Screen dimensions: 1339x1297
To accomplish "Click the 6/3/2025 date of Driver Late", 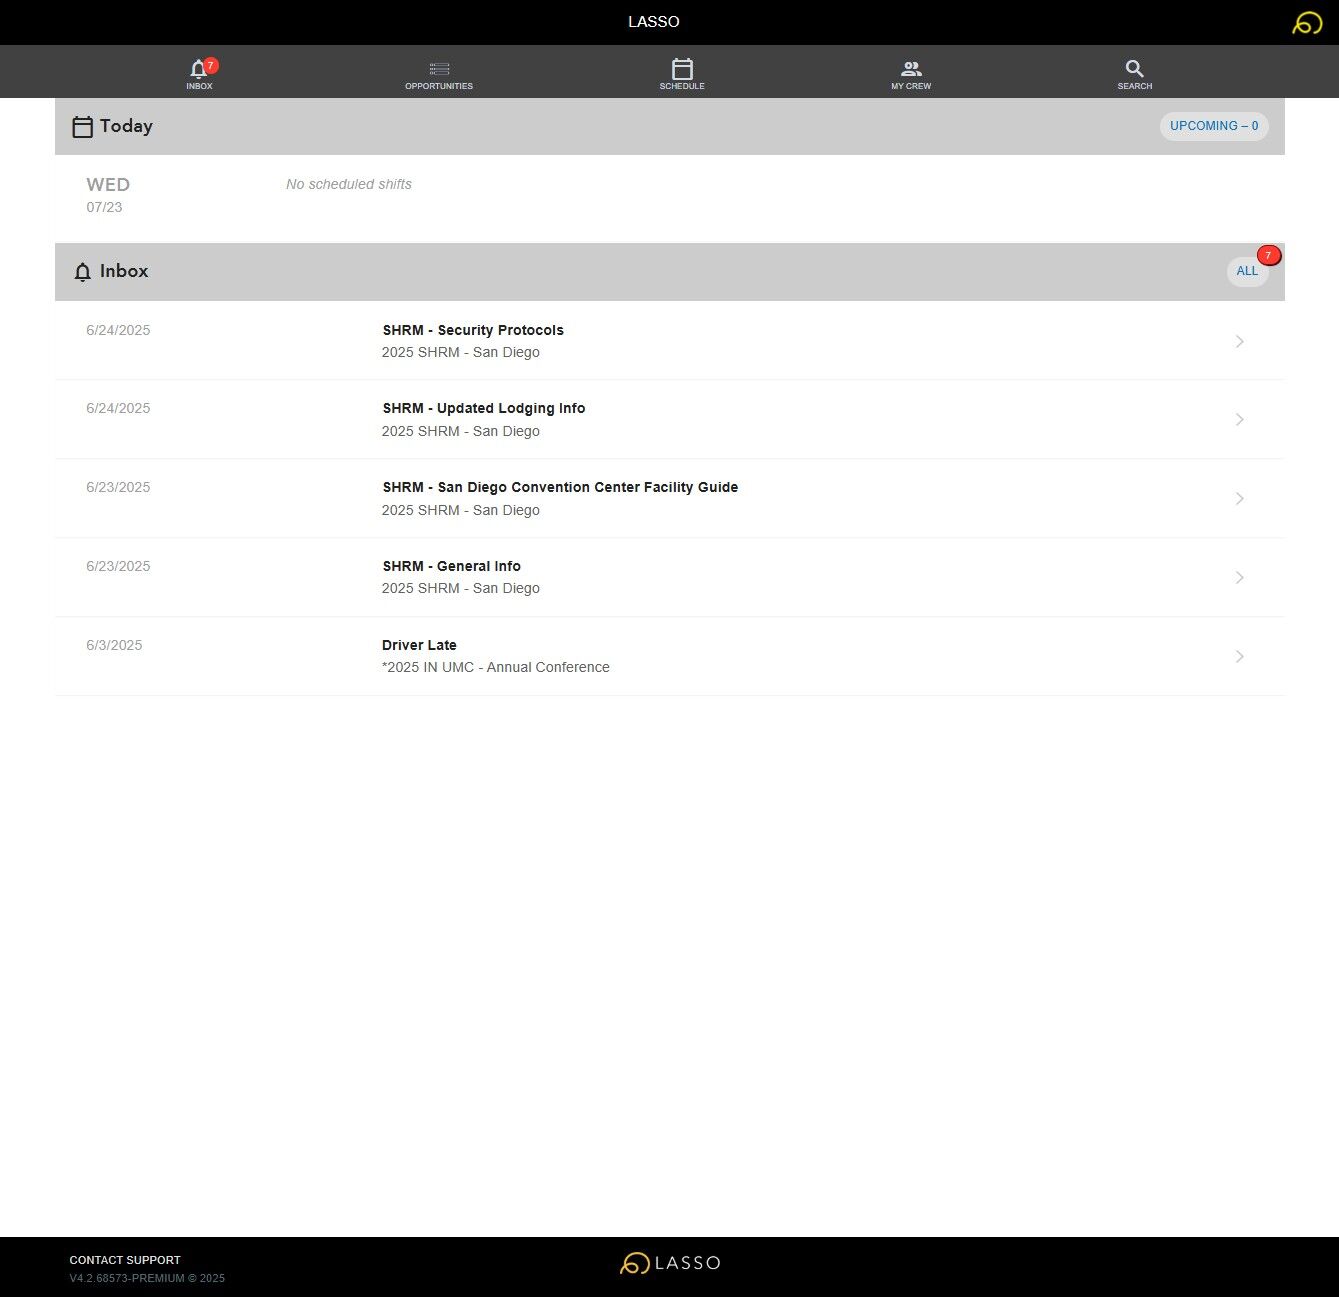I will click(x=114, y=645).
